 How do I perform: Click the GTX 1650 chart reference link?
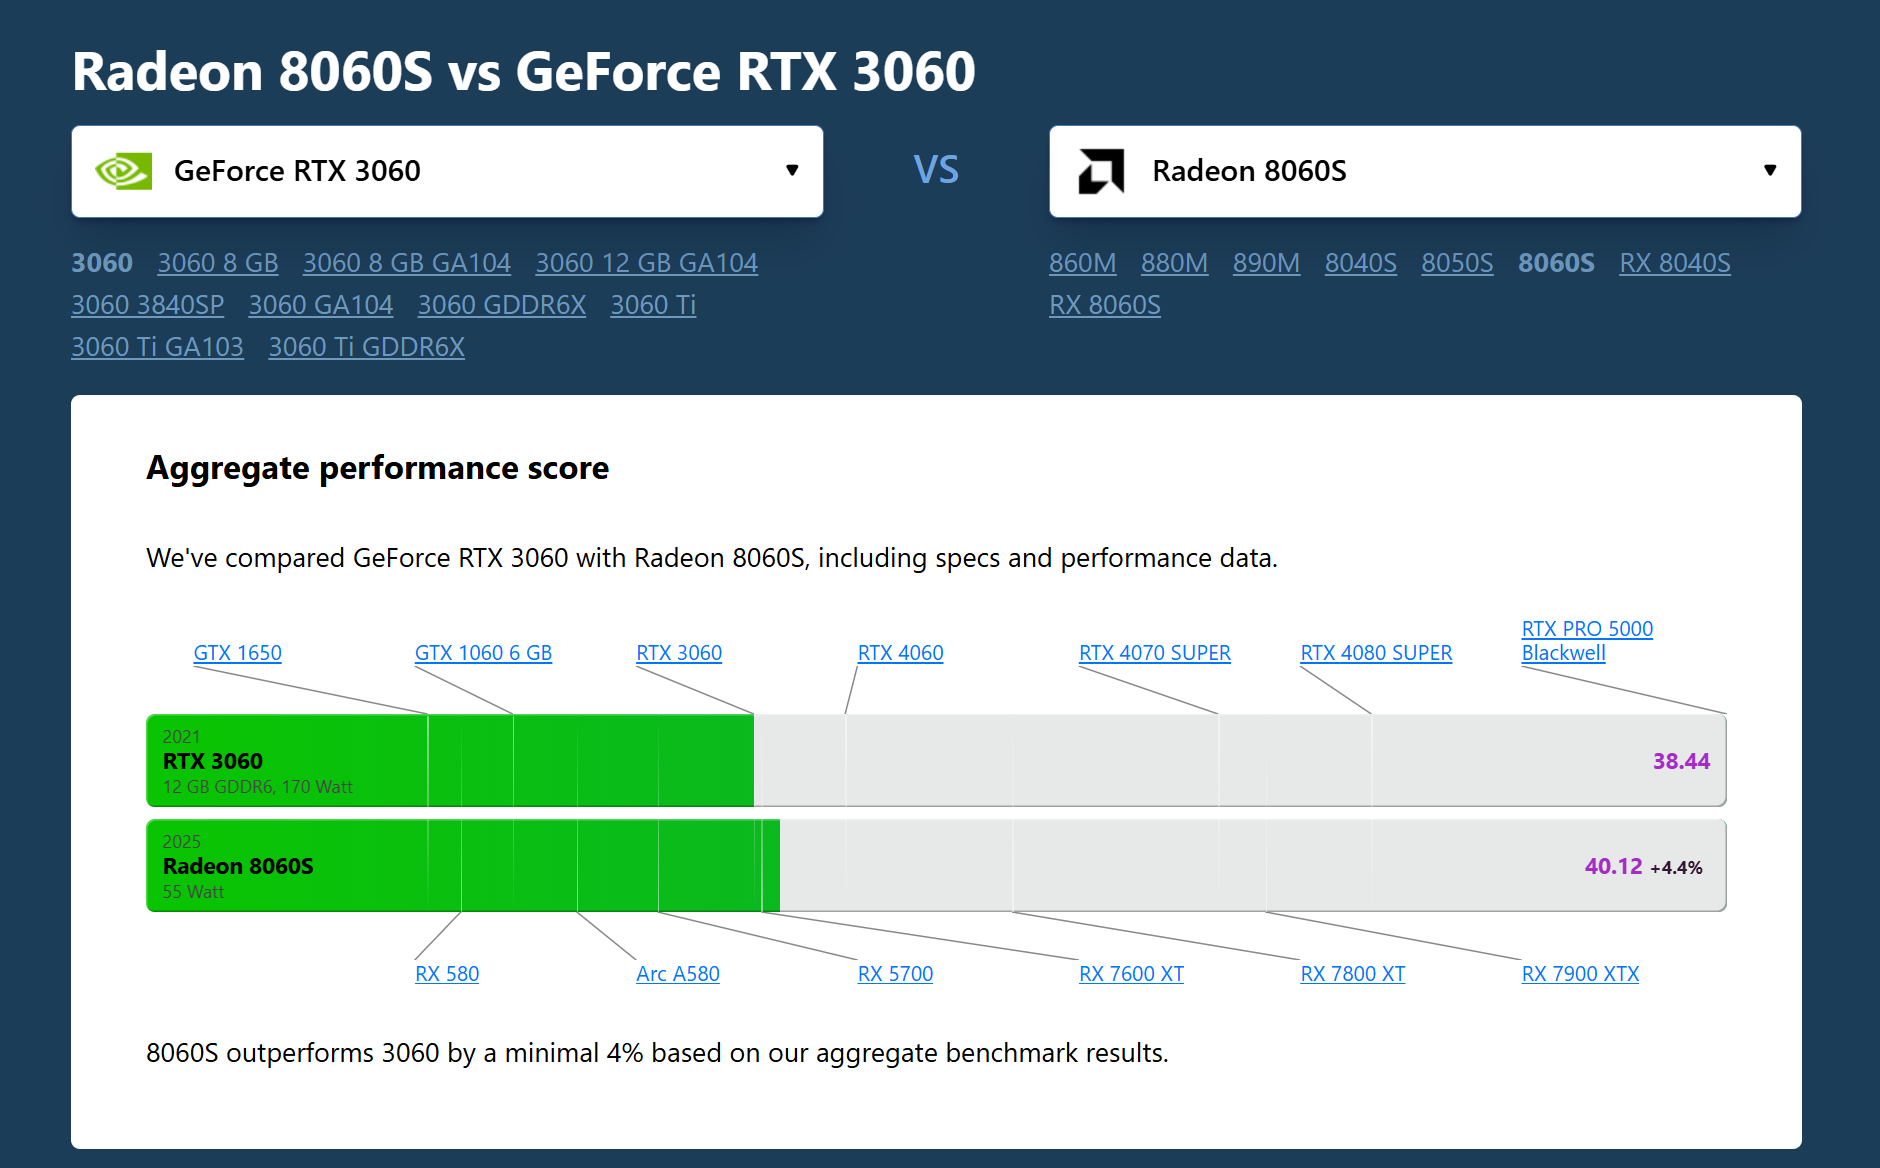(238, 653)
